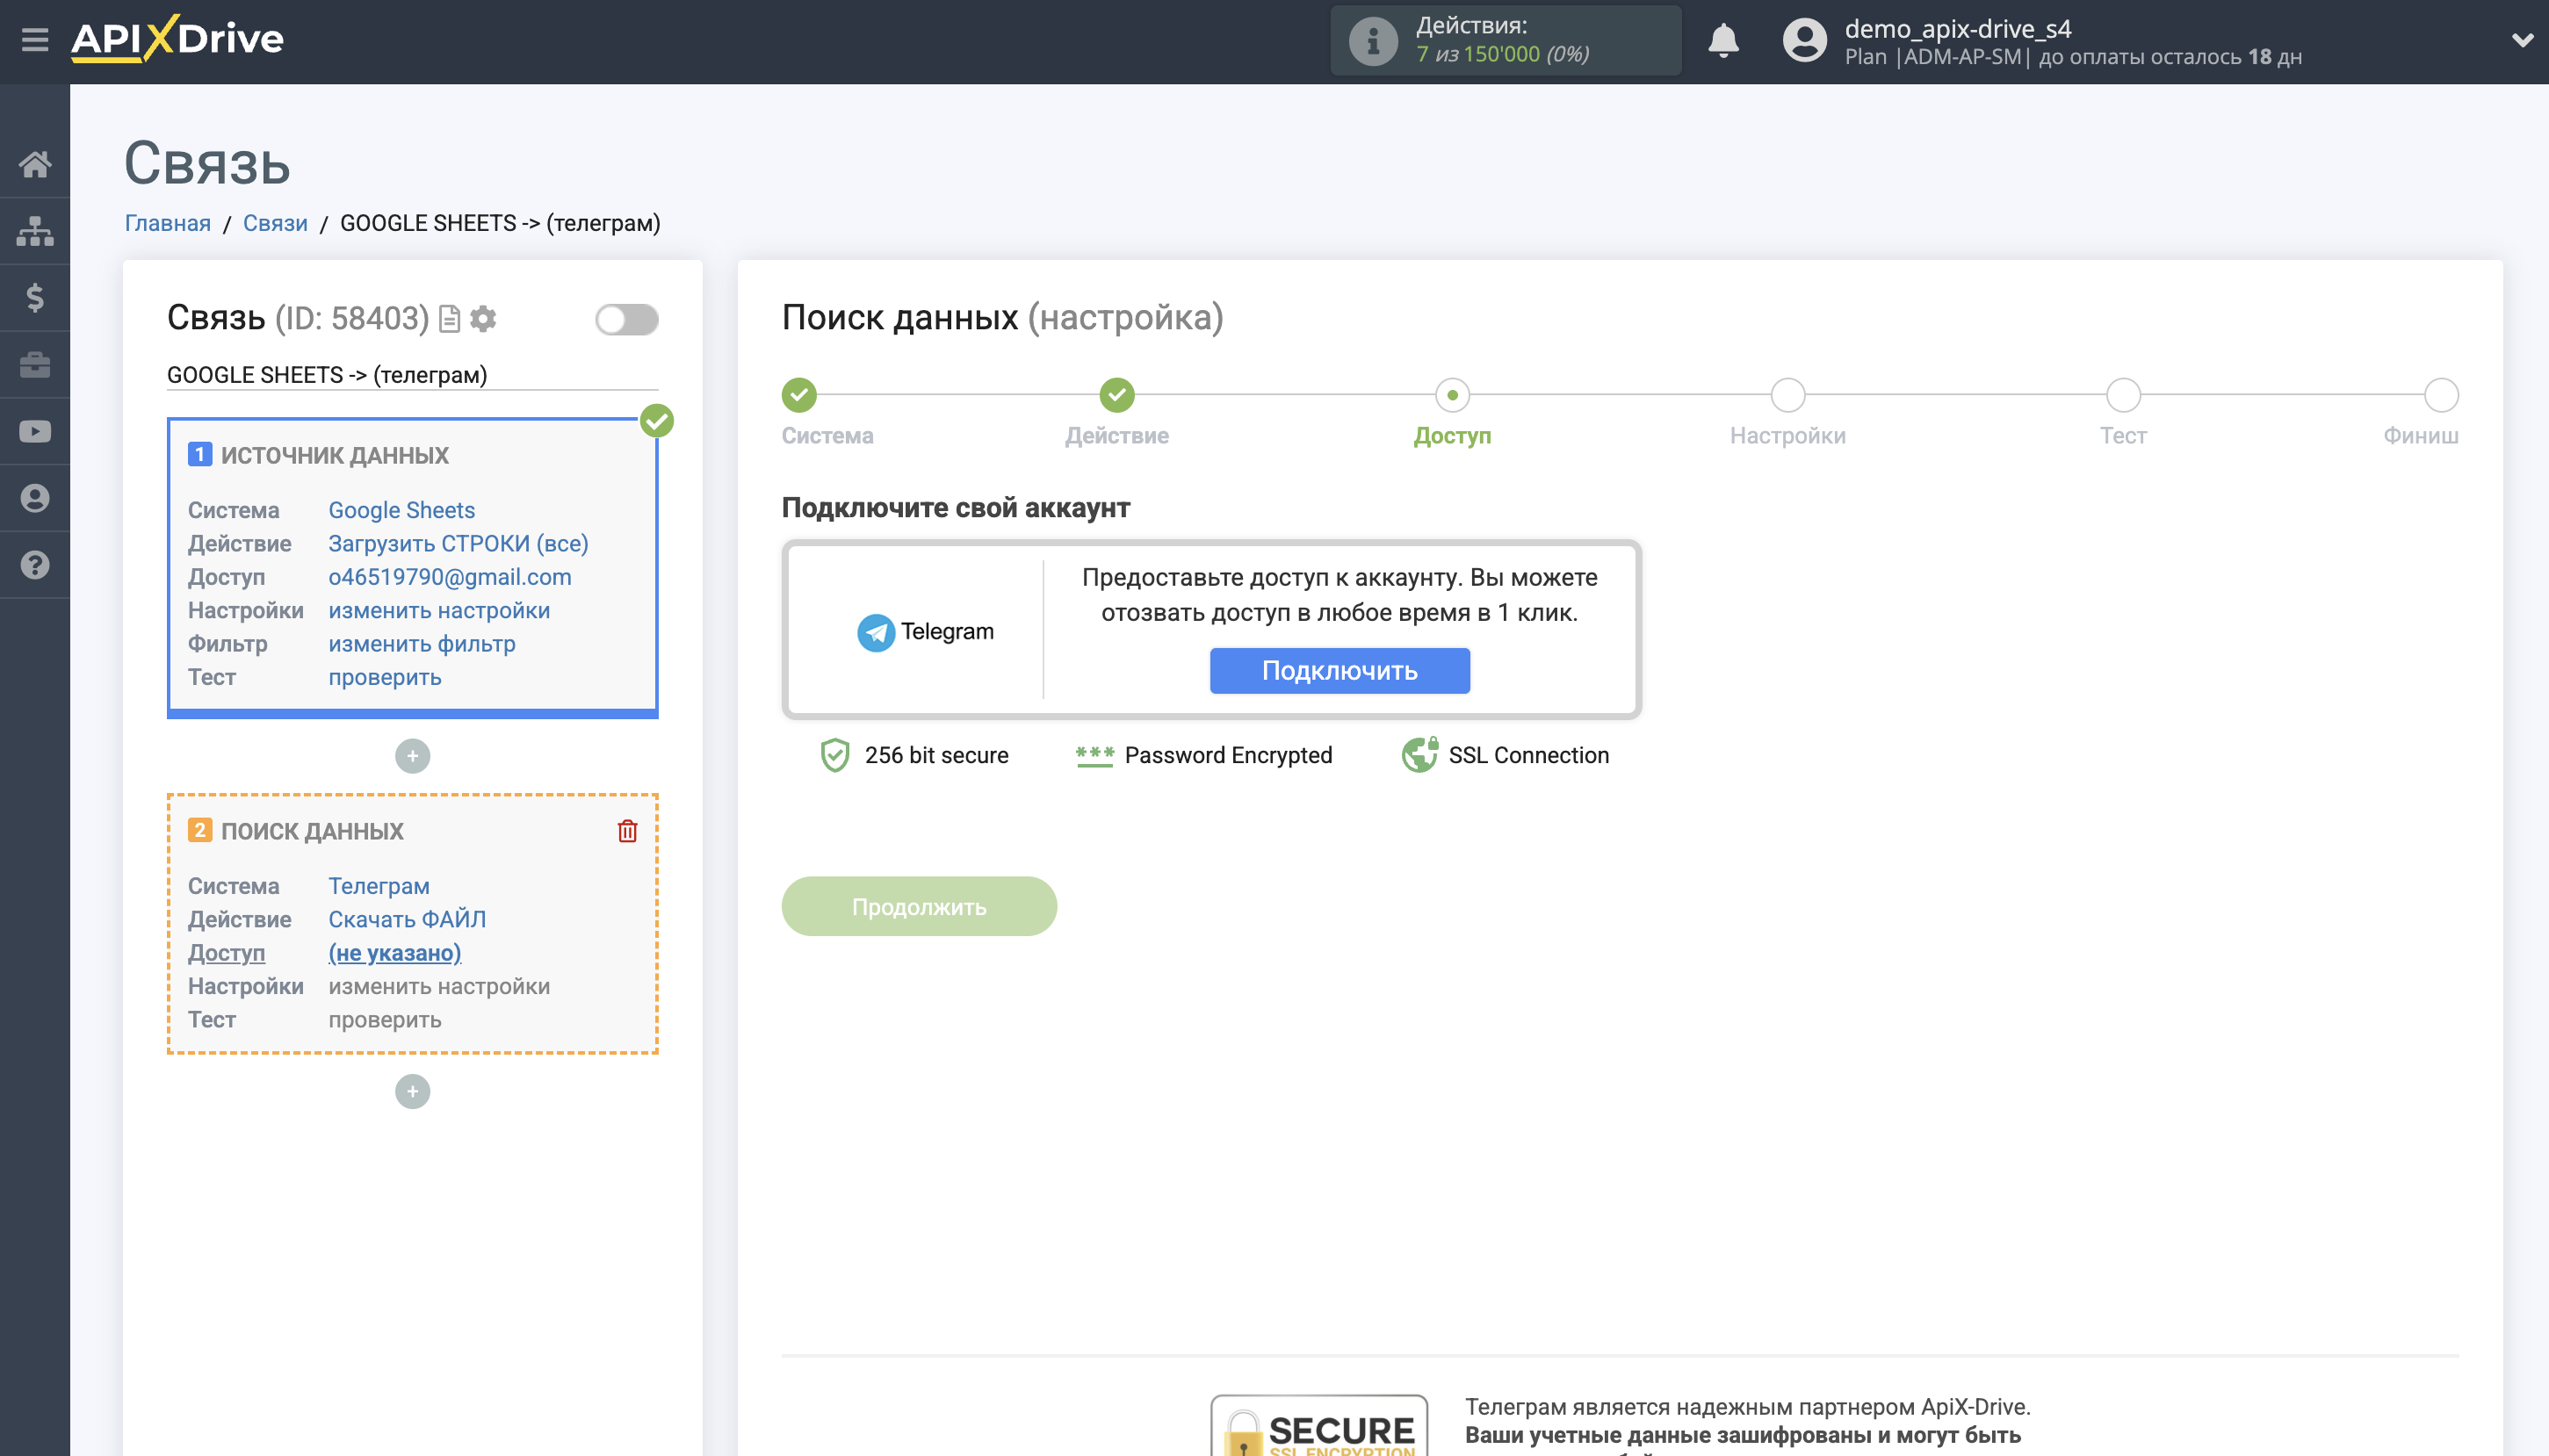Viewport: 2549px width, 1456px height.
Task: Add a new step with the plus button
Action: 412,756
